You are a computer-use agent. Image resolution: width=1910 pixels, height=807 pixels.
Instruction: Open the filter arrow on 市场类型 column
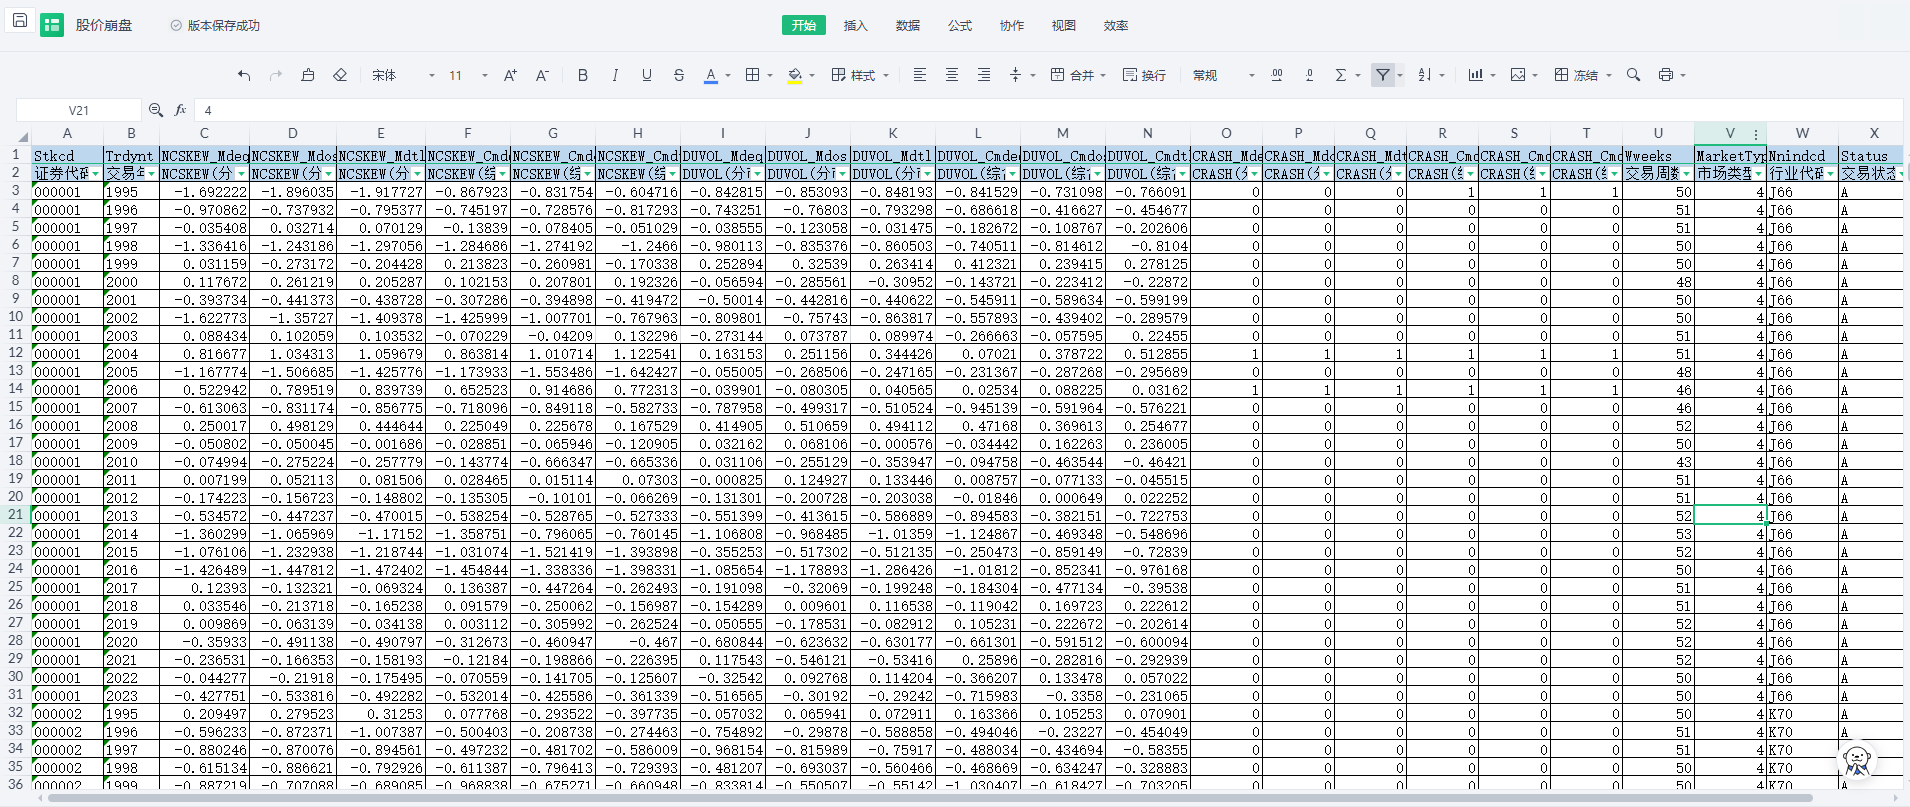[x=1759, y=174]
